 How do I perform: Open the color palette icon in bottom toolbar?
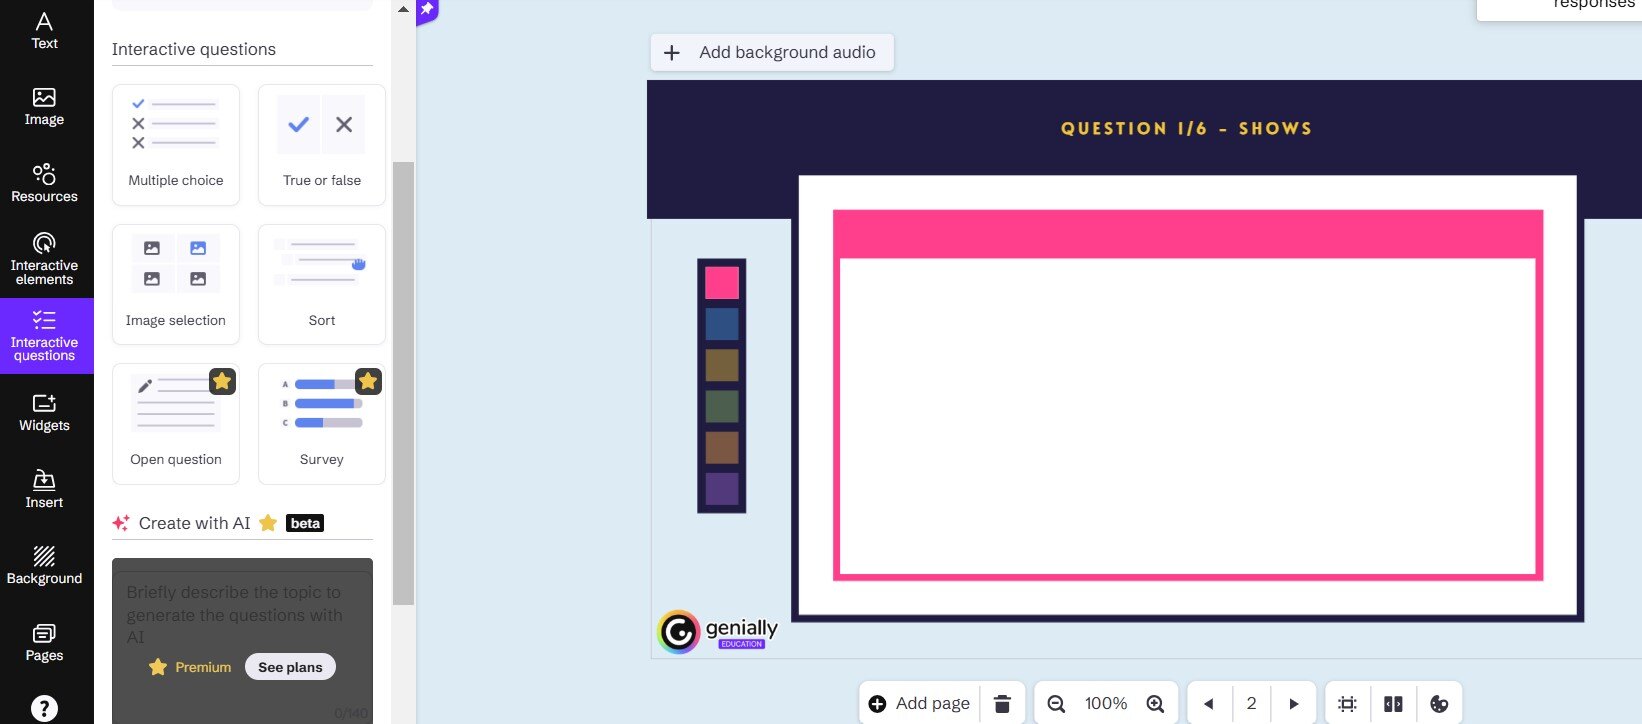point(1439,704)
